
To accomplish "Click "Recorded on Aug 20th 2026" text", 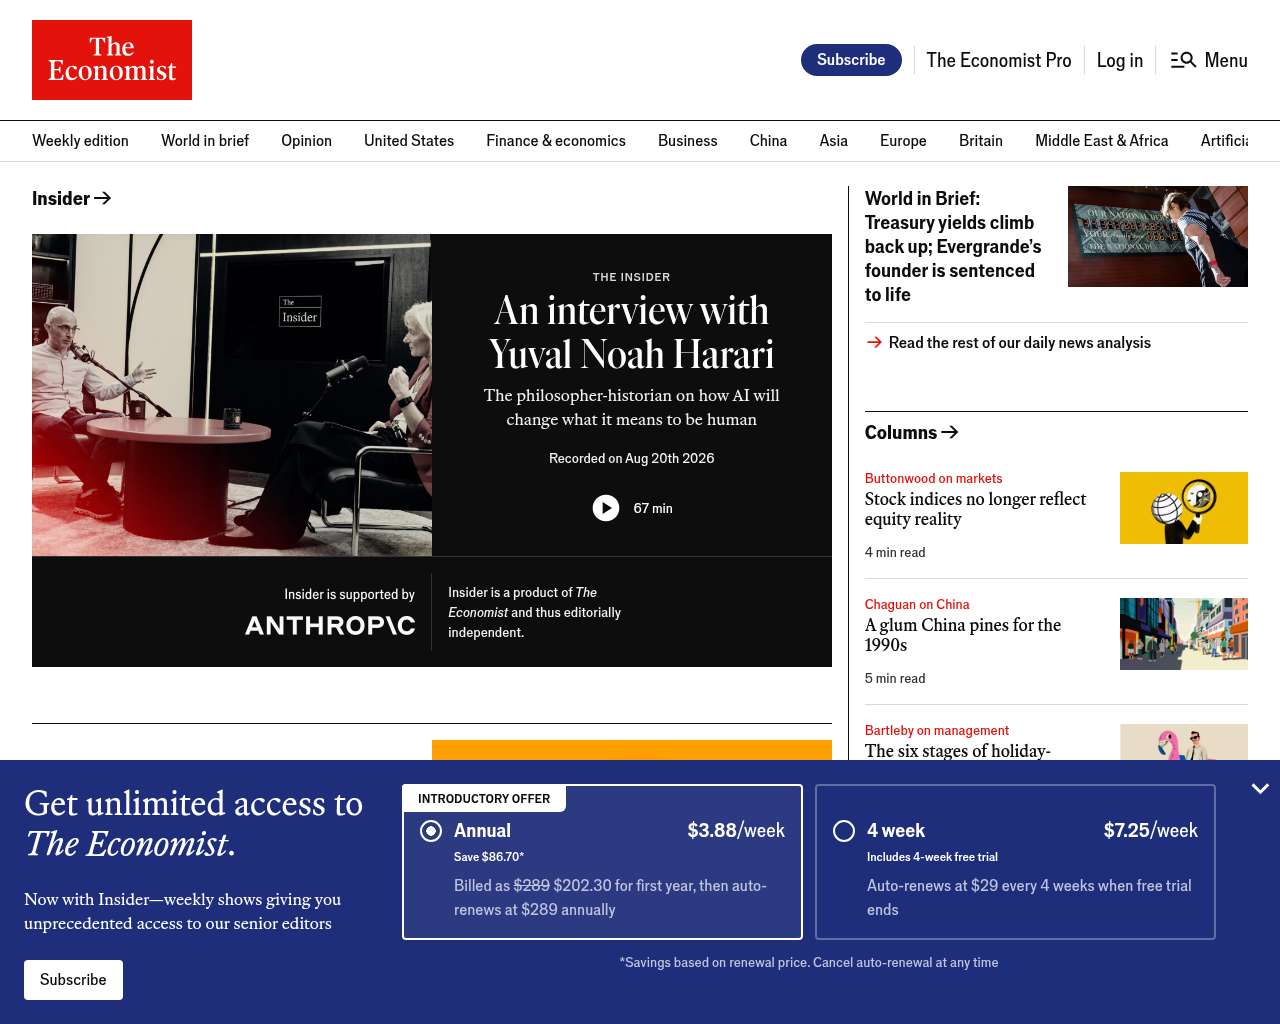I will click(632, 458).
